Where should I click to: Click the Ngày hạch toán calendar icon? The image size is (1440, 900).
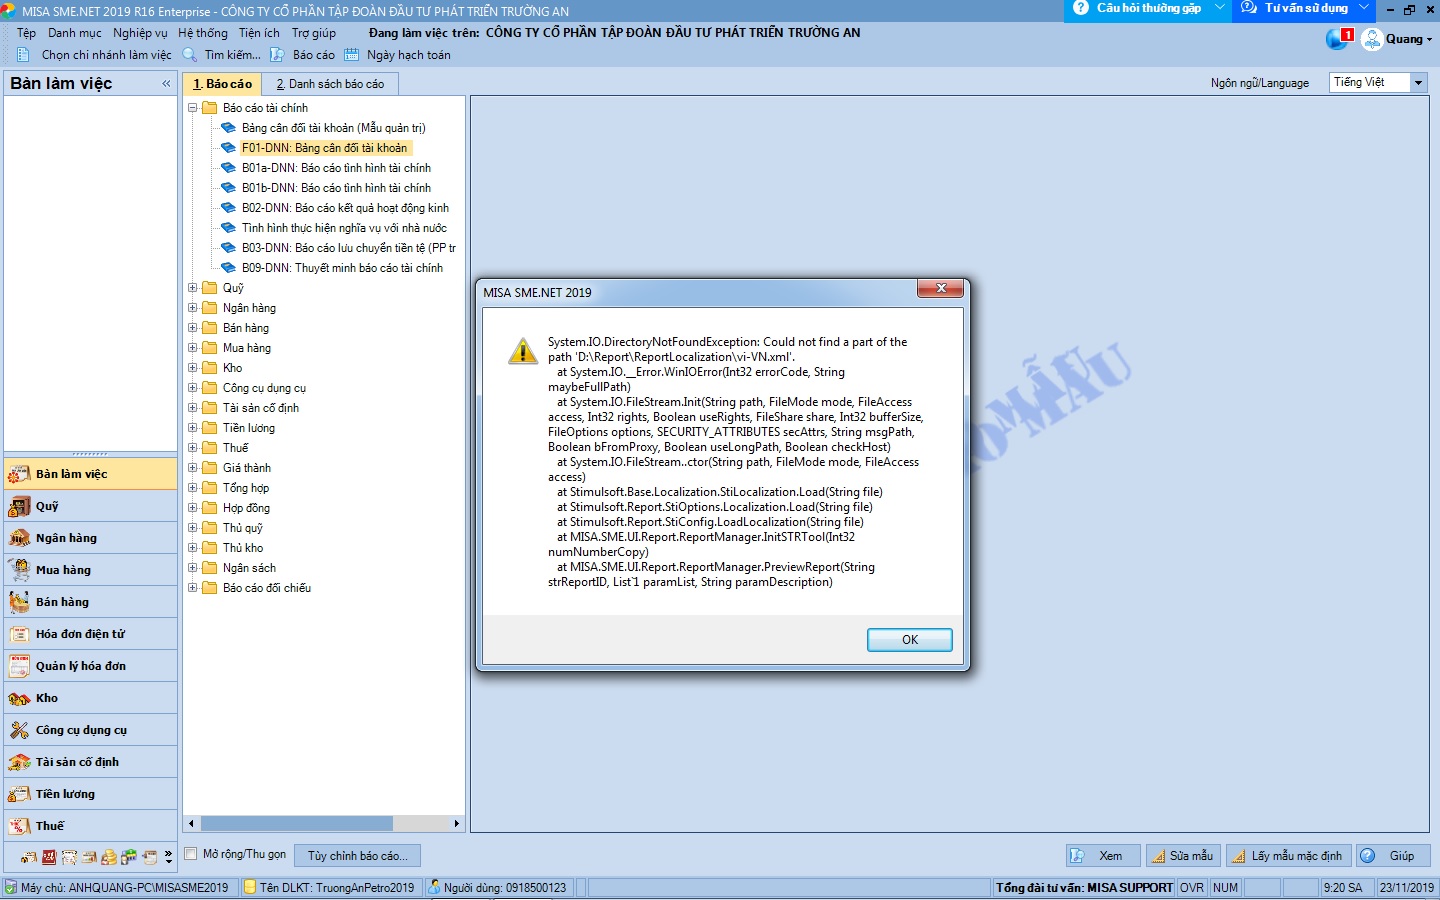352,55
